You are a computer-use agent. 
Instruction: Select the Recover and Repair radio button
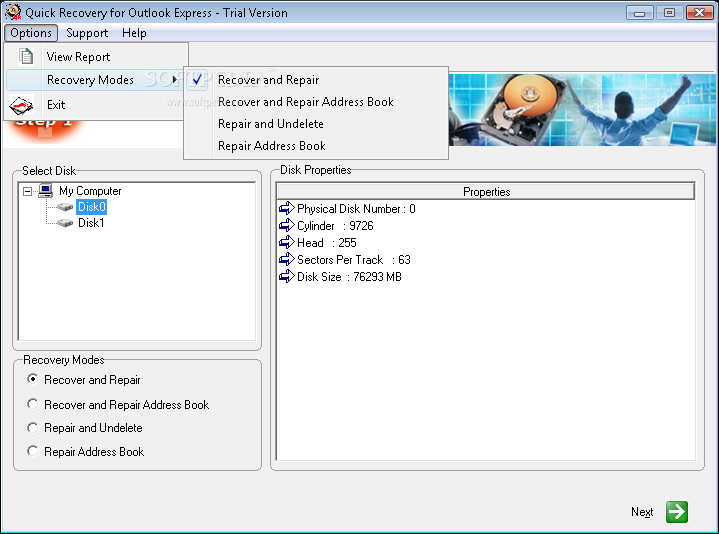pos(32,379)
